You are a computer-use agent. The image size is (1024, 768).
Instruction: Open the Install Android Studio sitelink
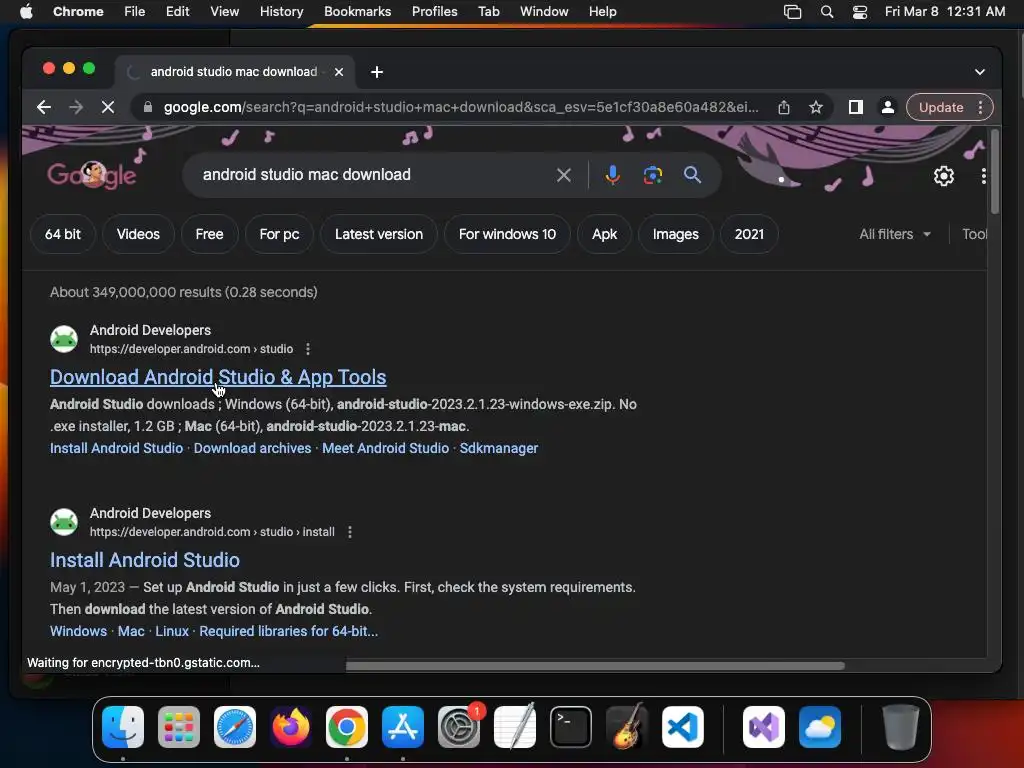pyautogui.click(x=116, y=448)
